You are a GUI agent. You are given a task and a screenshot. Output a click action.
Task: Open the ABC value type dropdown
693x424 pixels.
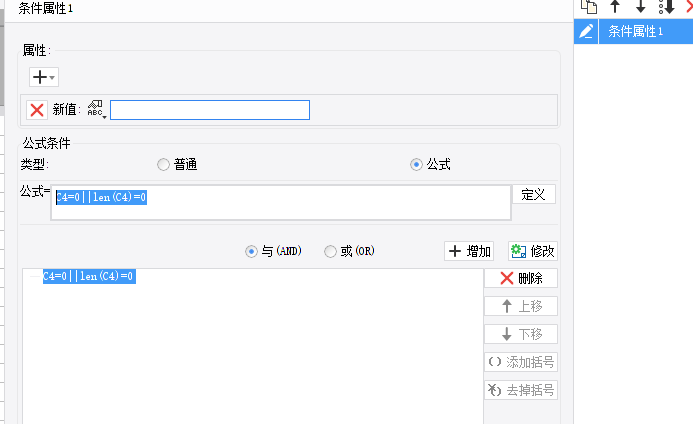(x=96, y=109)
